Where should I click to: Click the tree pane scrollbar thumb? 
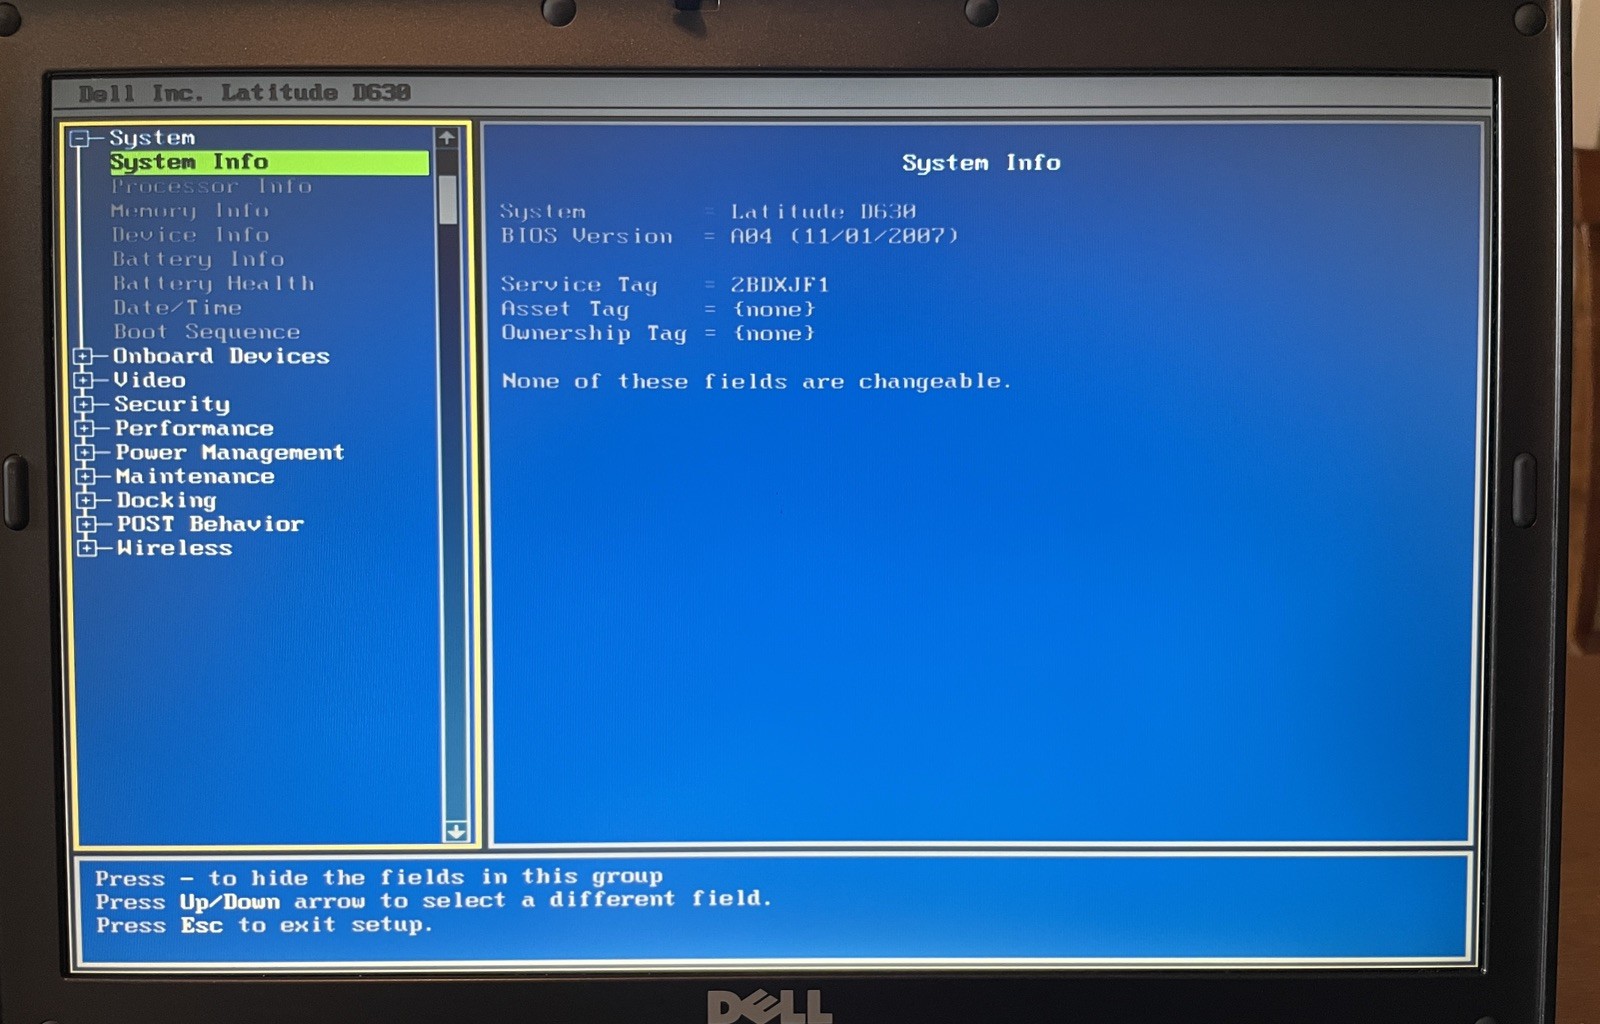(x=448, y=199)
